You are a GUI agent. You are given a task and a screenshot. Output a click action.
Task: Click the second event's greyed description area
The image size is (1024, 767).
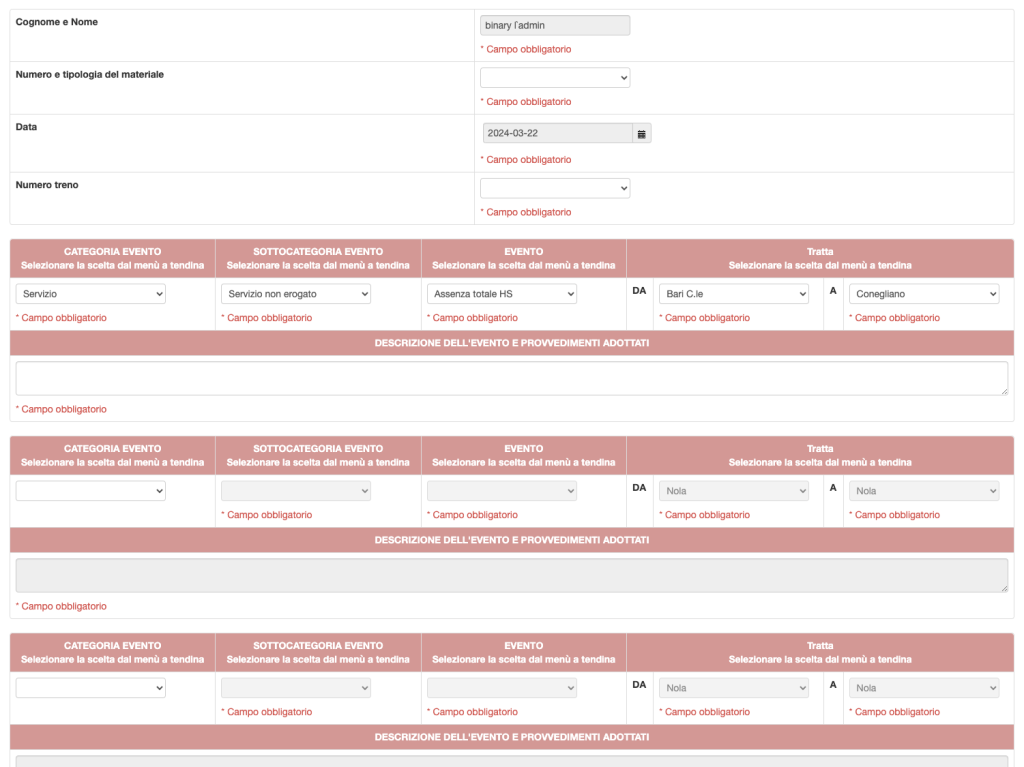pos(512,575)
